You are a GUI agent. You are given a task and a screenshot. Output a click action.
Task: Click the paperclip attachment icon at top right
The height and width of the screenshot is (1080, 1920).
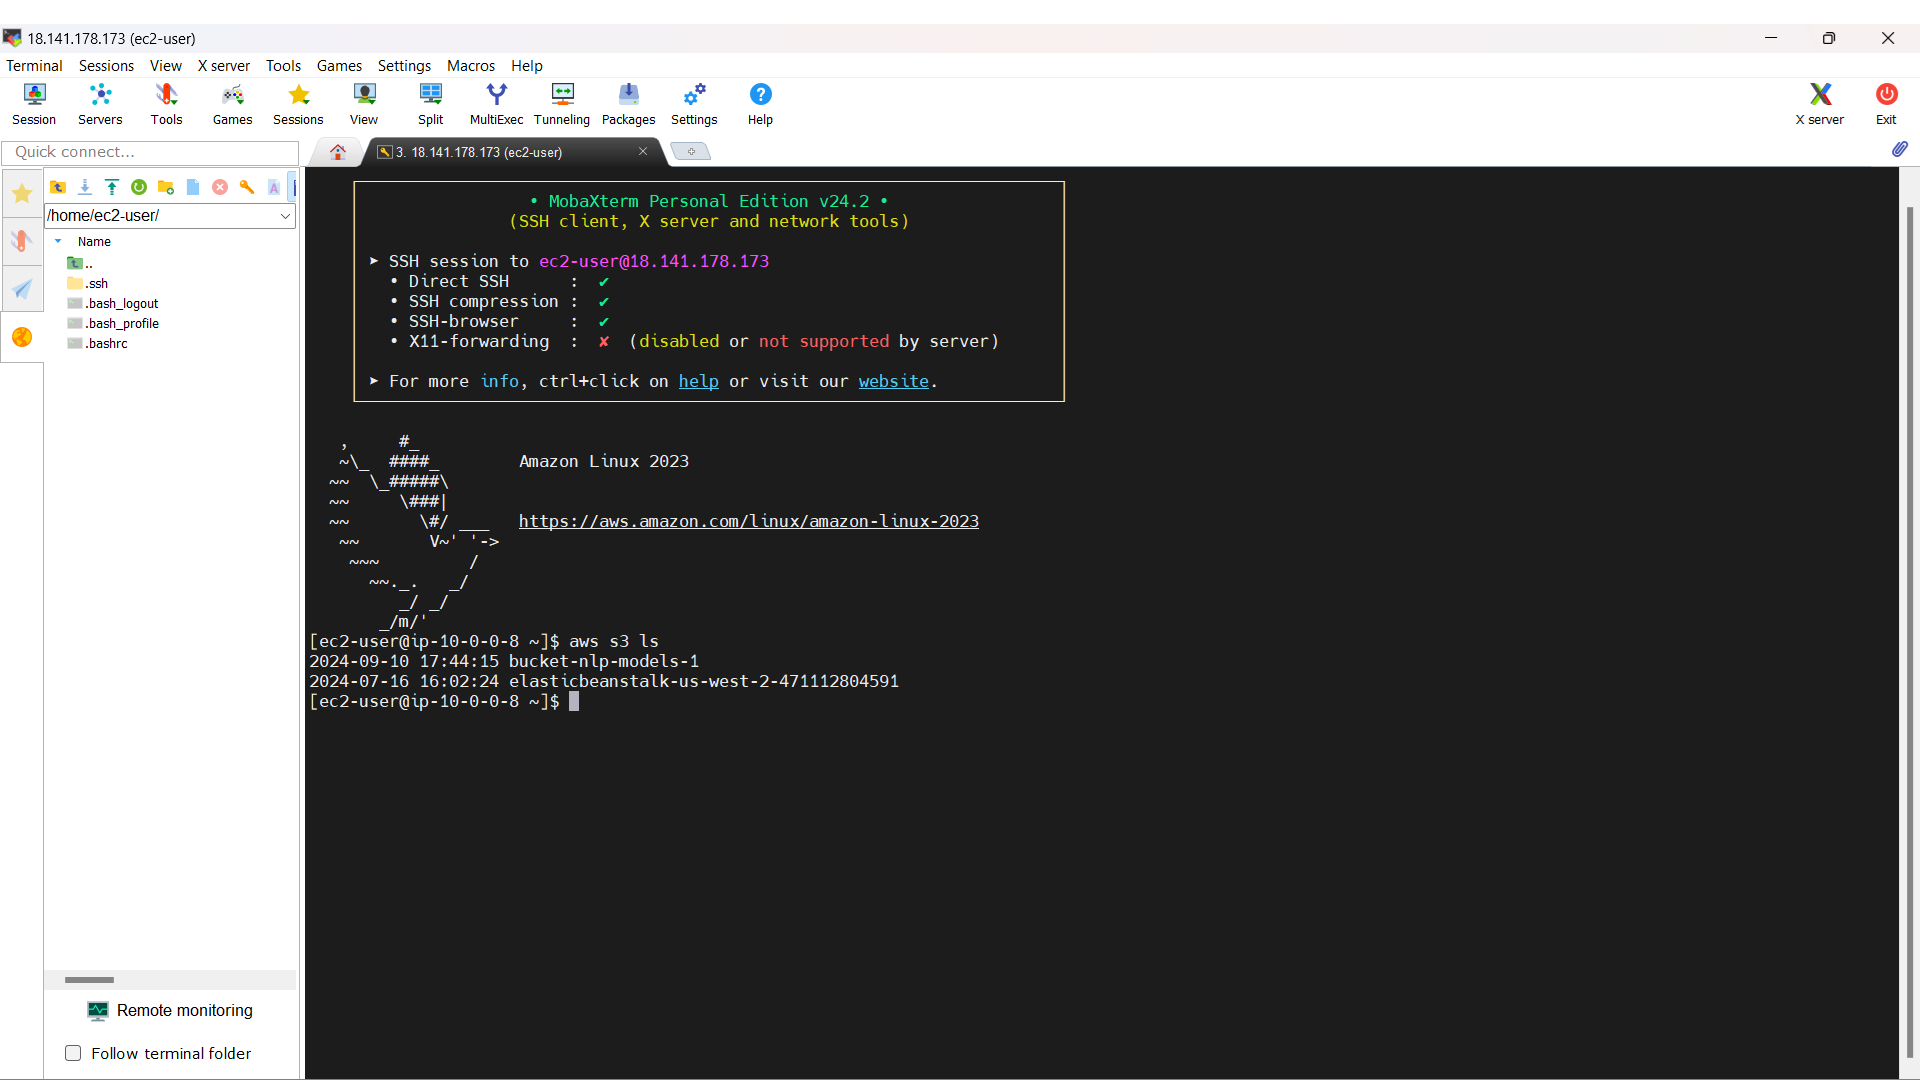point(1899,149)
